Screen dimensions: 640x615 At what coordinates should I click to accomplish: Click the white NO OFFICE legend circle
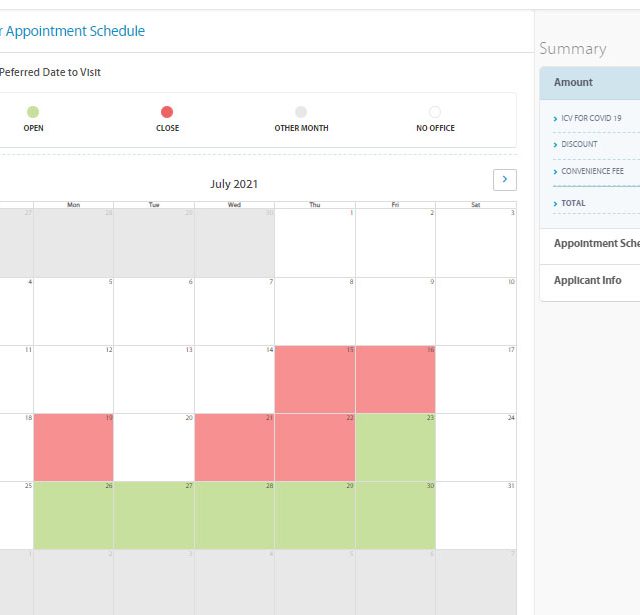click(434, 112)
